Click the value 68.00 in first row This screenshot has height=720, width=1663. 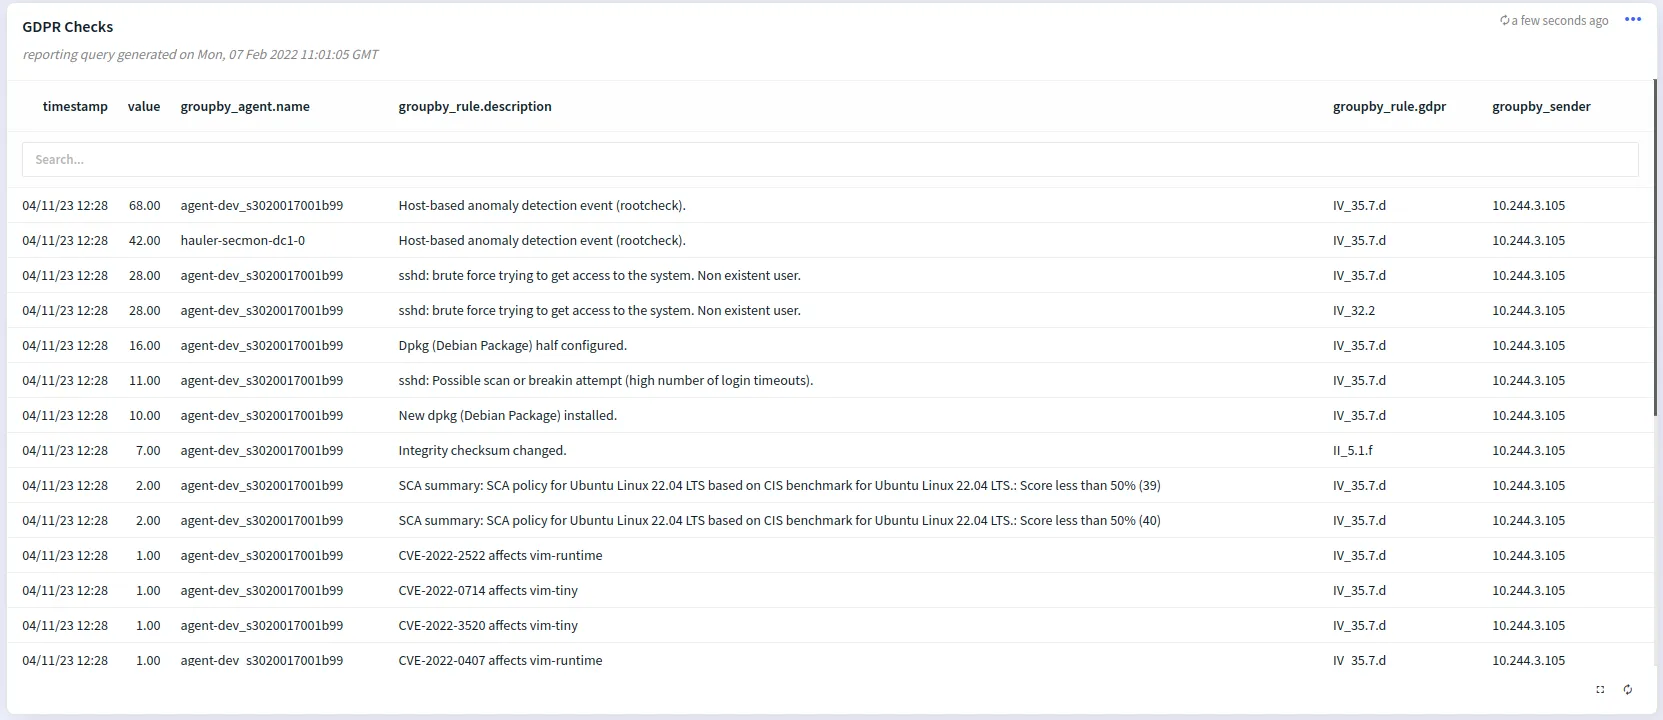[144, 206]
